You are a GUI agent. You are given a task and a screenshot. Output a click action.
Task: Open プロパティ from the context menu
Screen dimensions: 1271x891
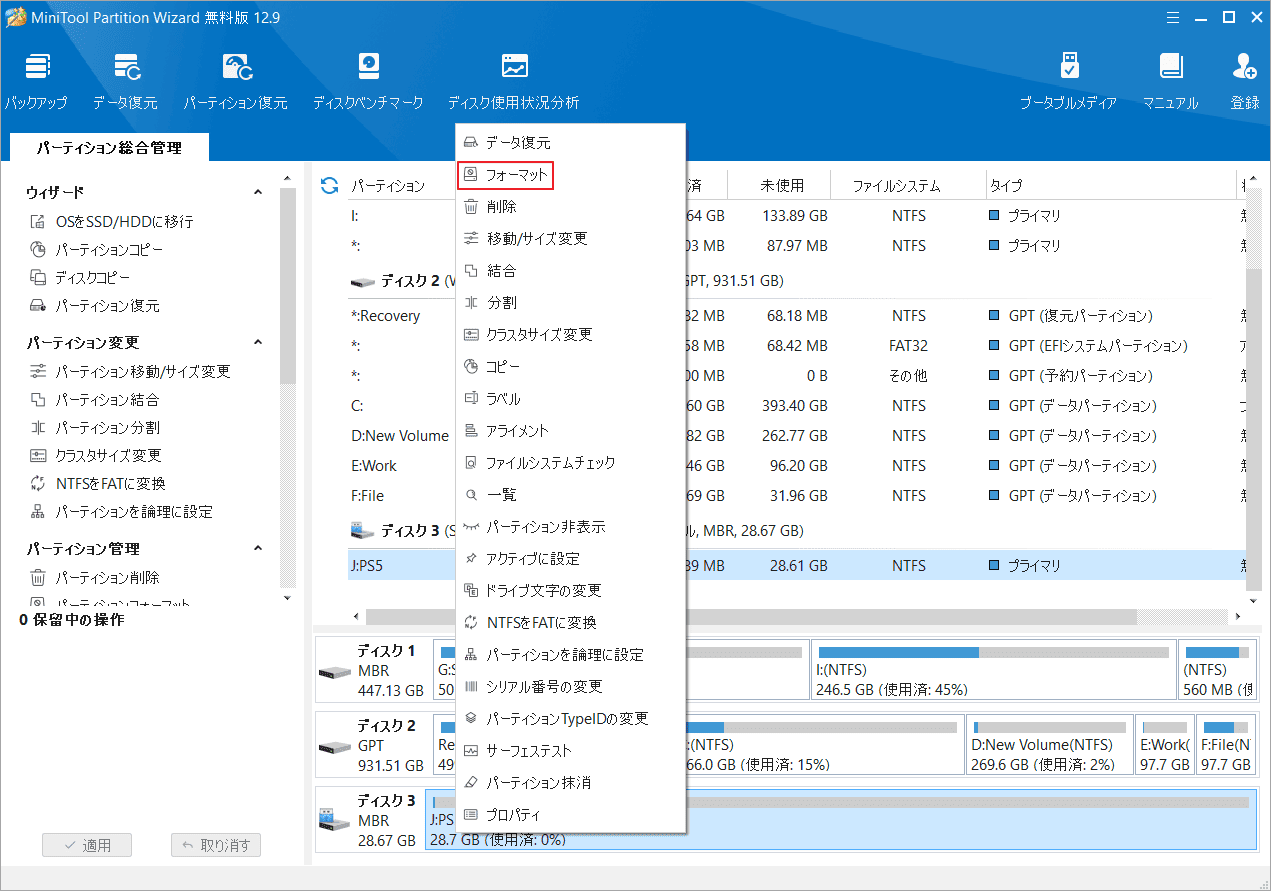coord(570,815)
